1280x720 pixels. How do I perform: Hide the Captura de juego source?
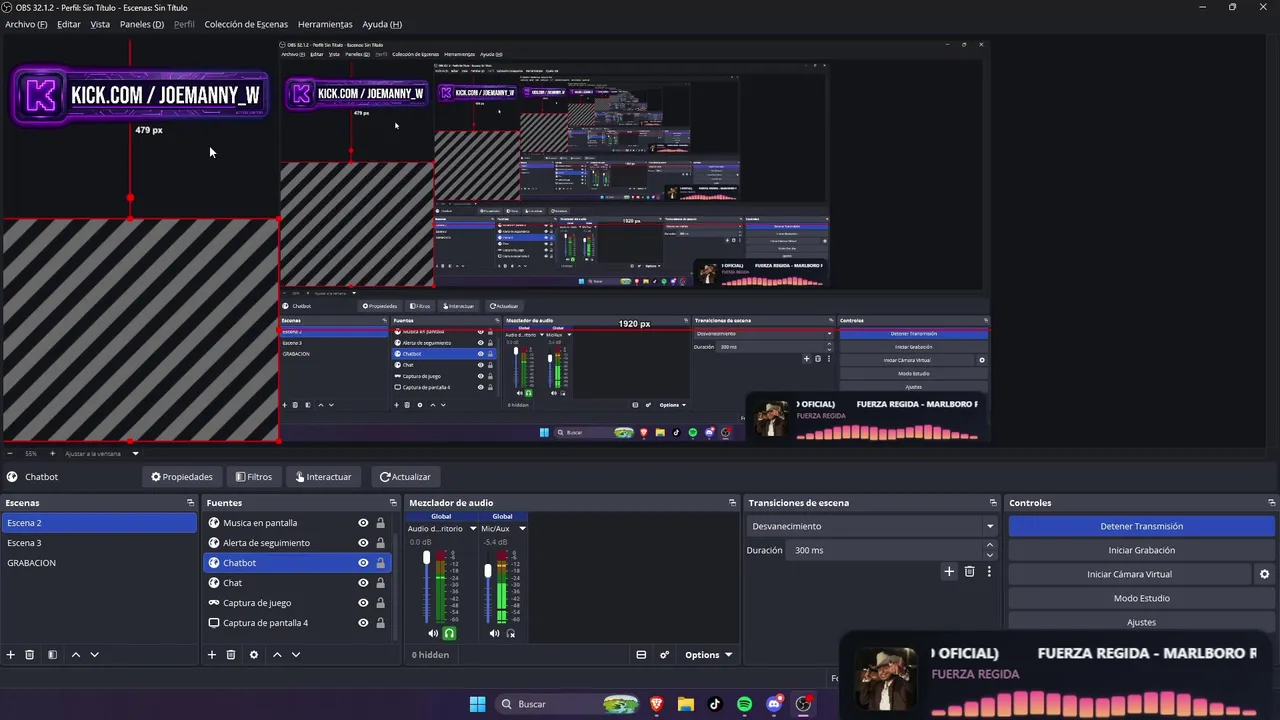363,603
